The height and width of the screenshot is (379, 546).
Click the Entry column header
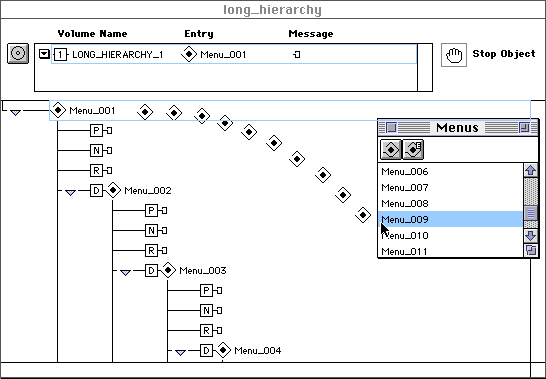199,34
